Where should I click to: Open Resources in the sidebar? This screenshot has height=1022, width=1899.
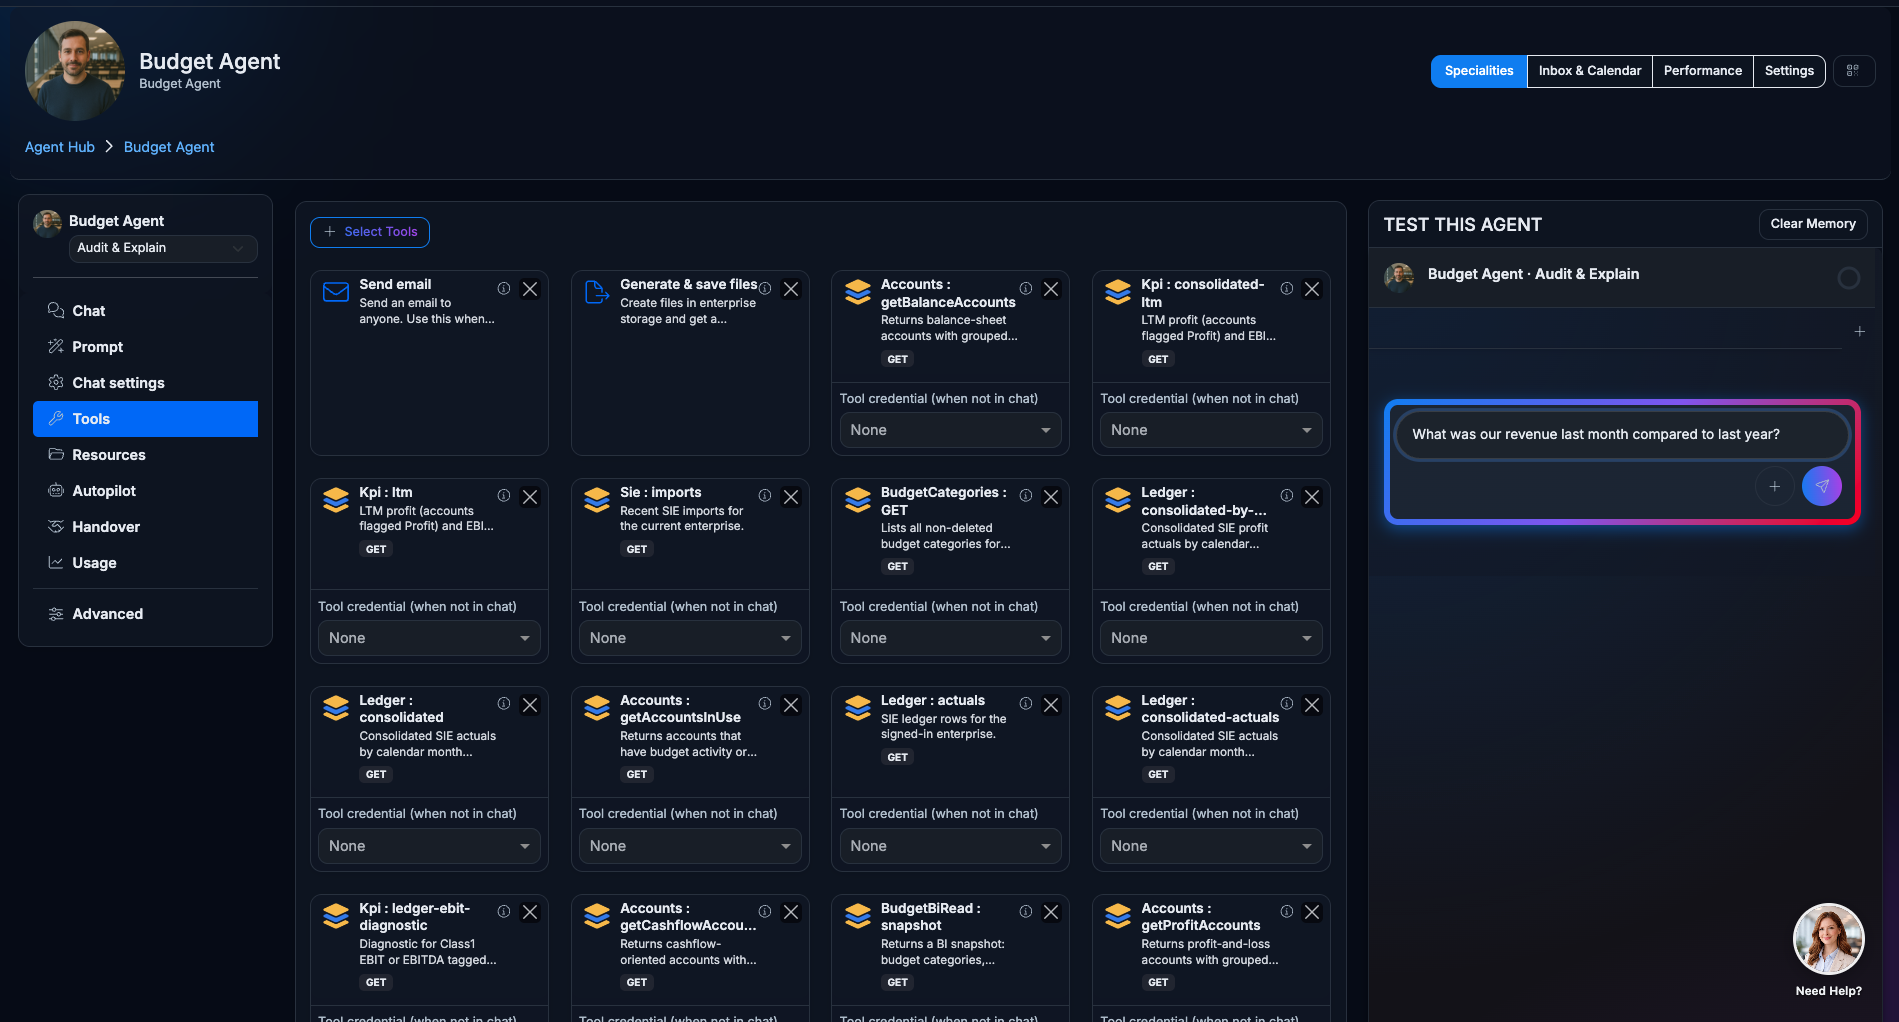145,455
